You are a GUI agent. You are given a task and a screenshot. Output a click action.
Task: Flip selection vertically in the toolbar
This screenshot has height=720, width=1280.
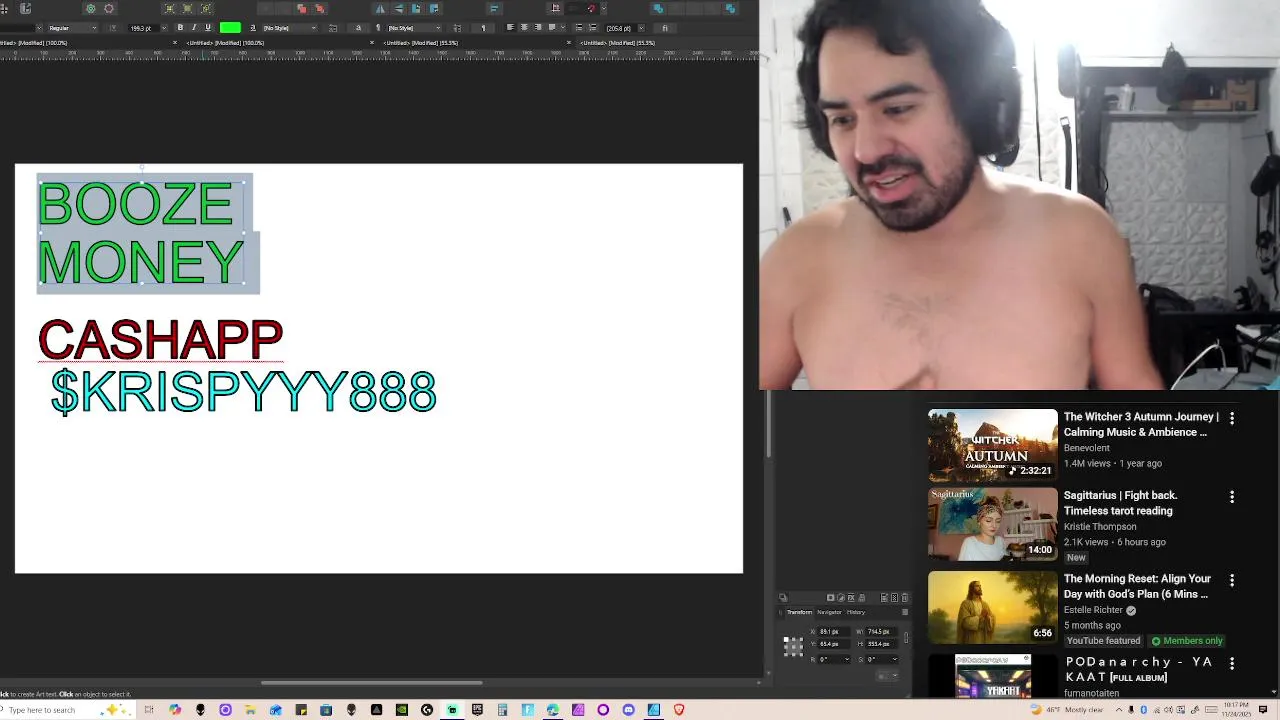click(398, 8)
